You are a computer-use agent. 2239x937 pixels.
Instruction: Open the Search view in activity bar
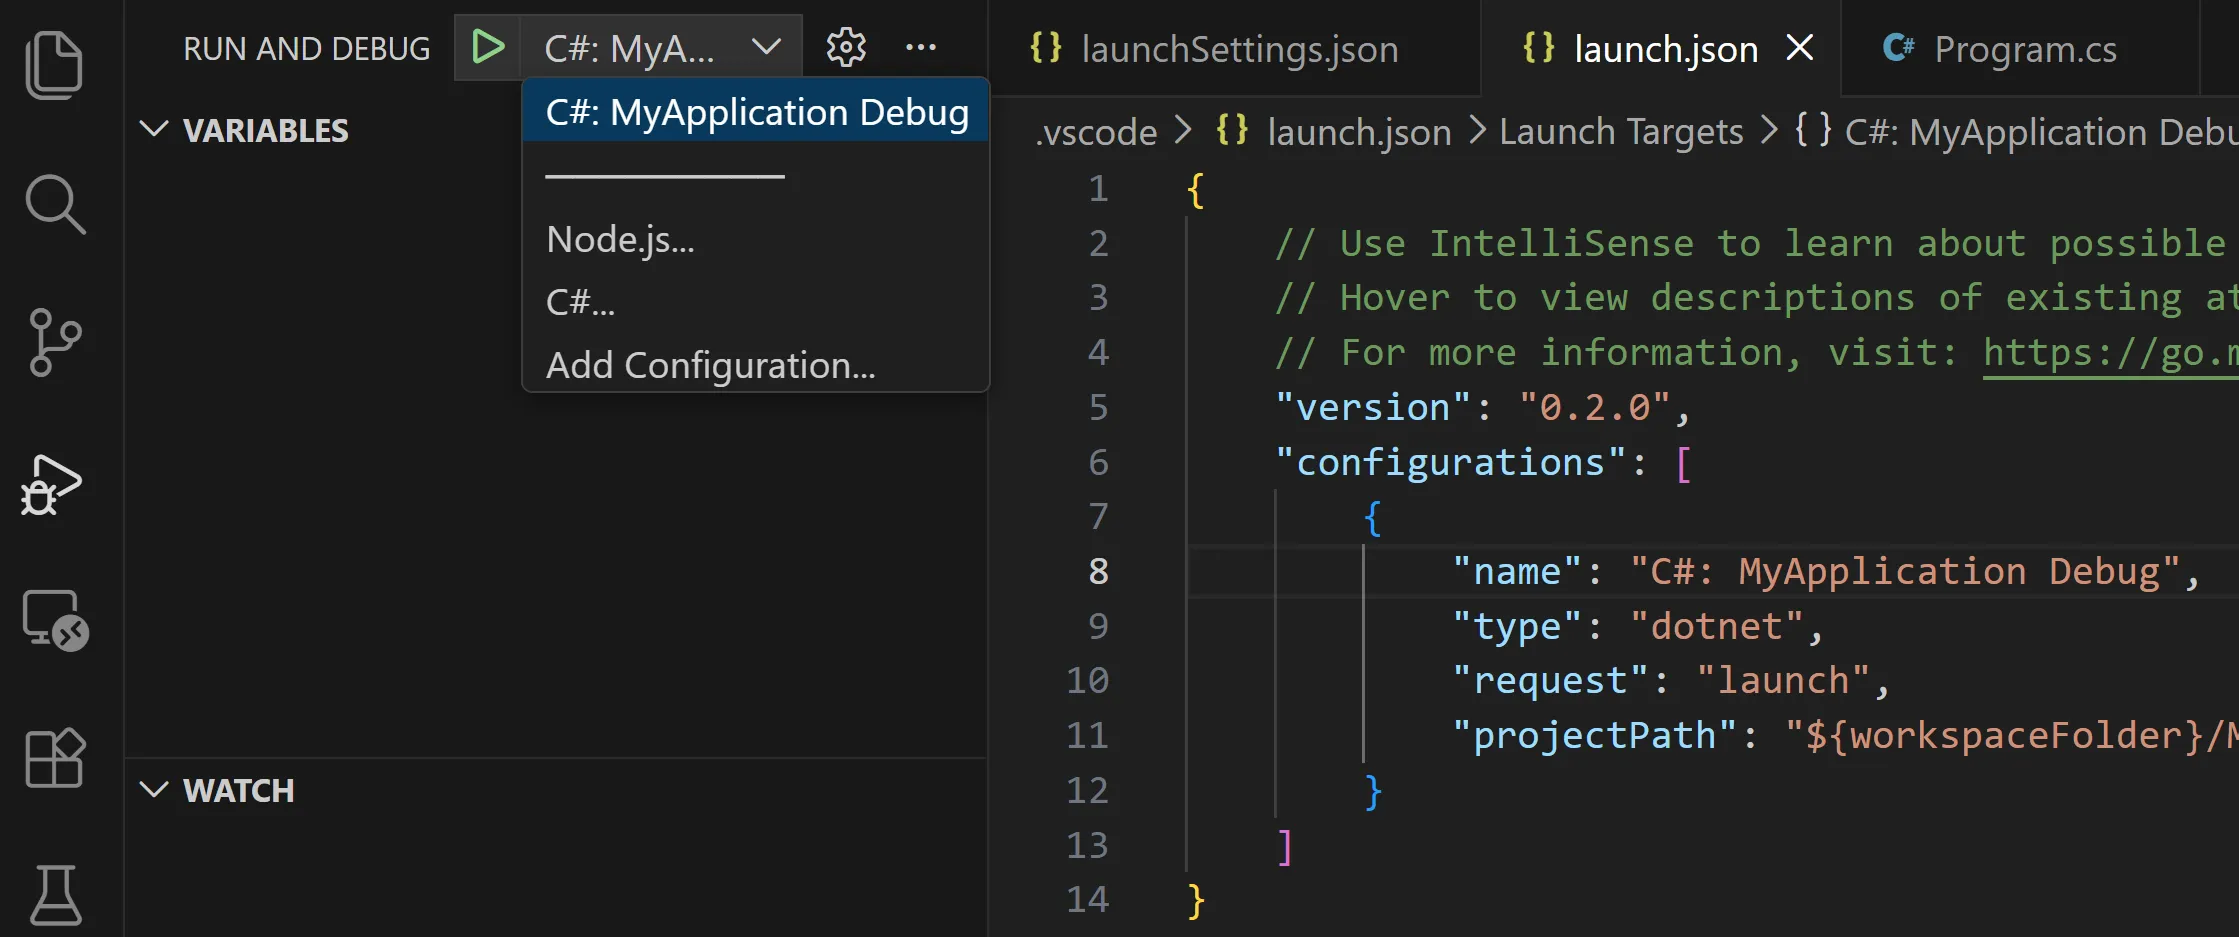(x=55, y=204)
